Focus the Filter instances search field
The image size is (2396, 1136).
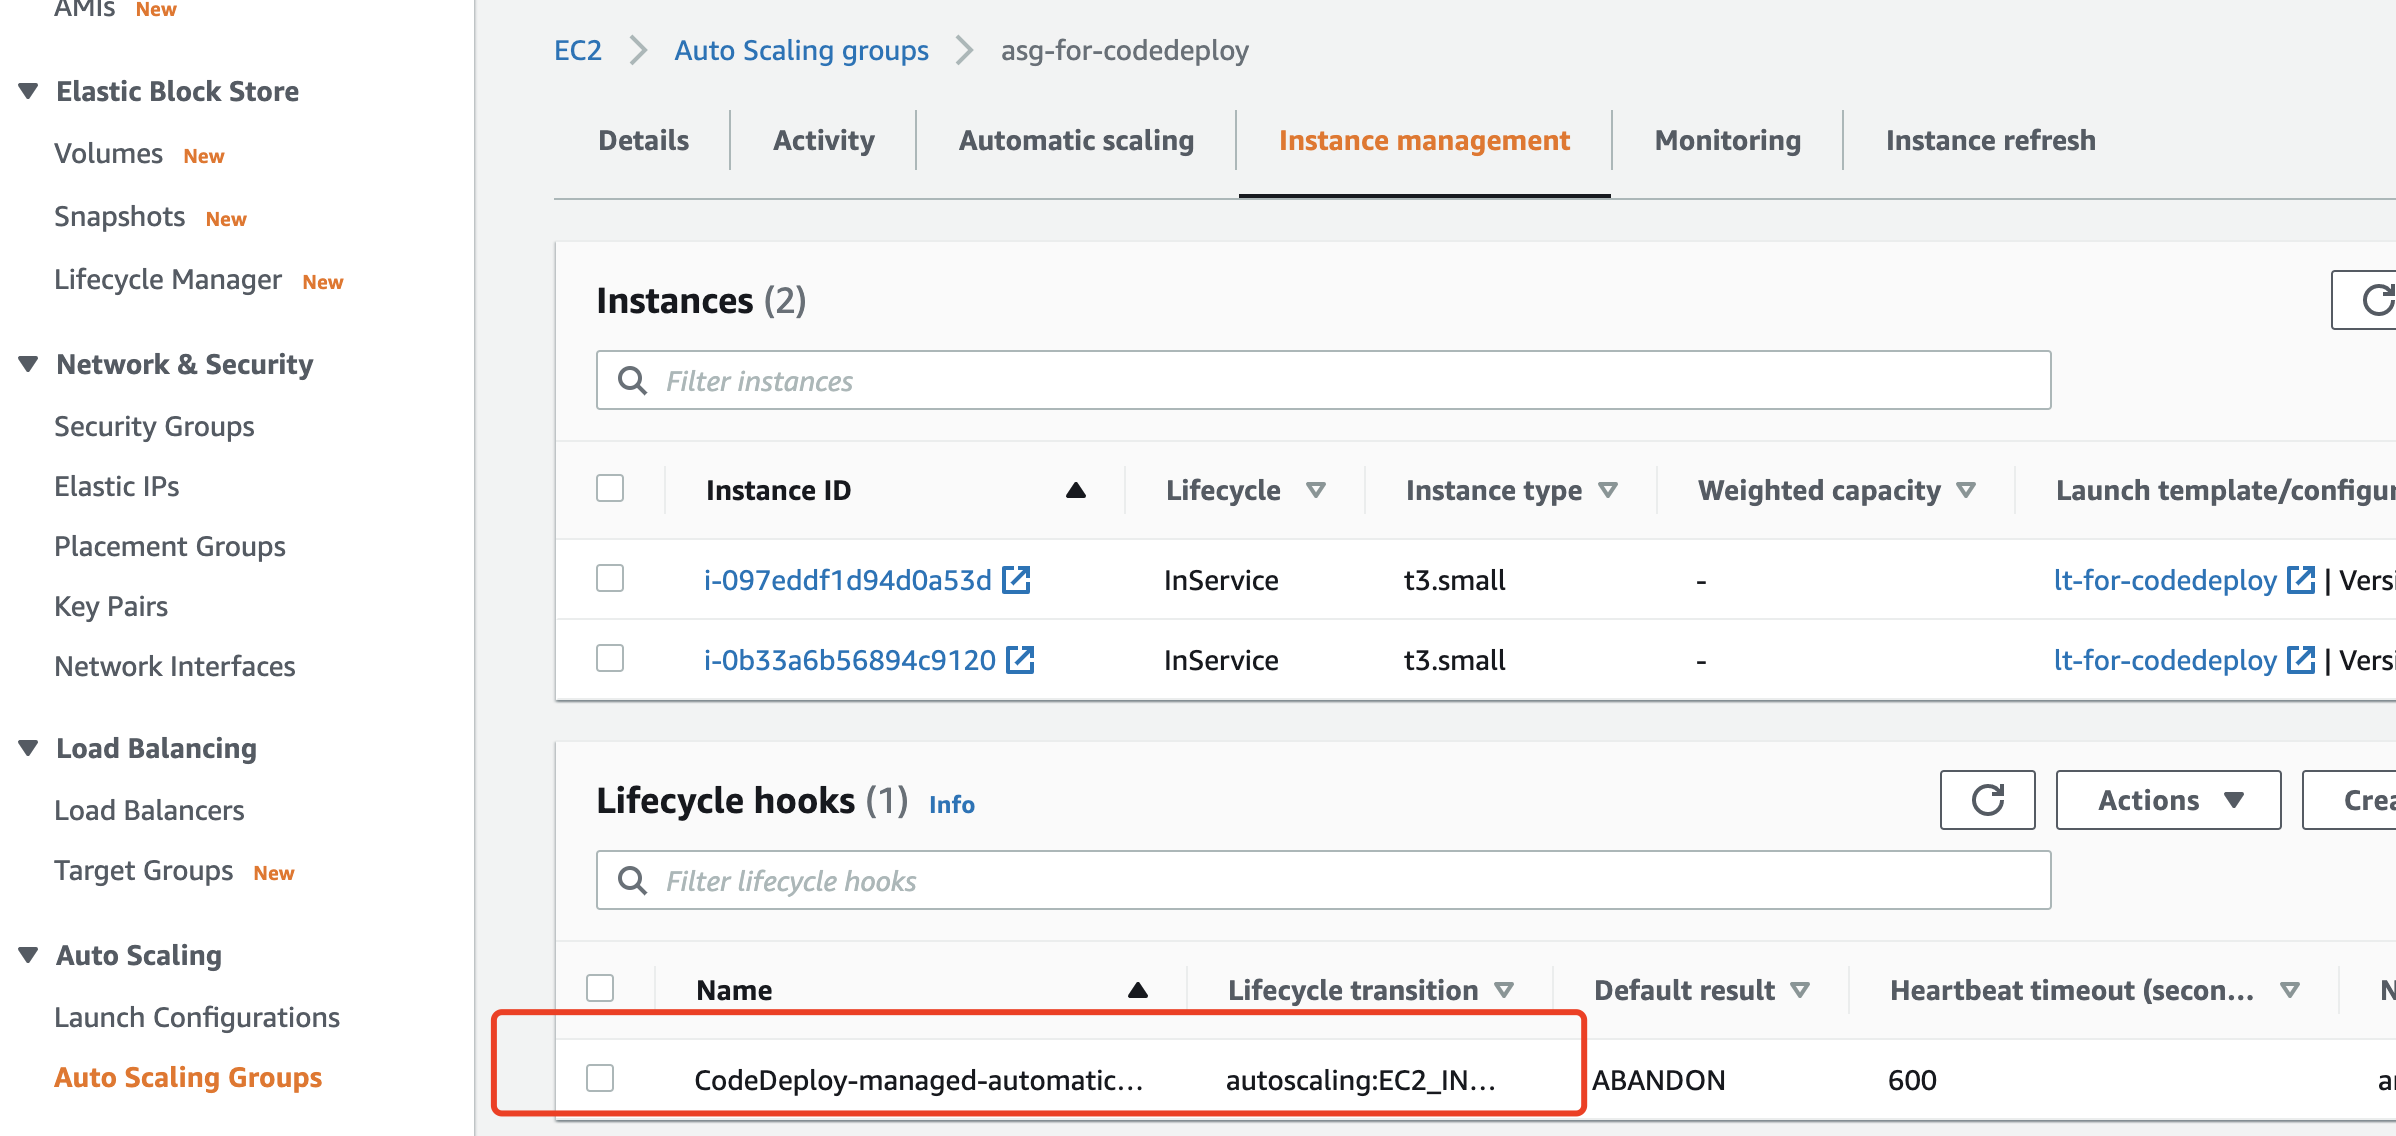pyautogui.click(x=1323, y=380)
